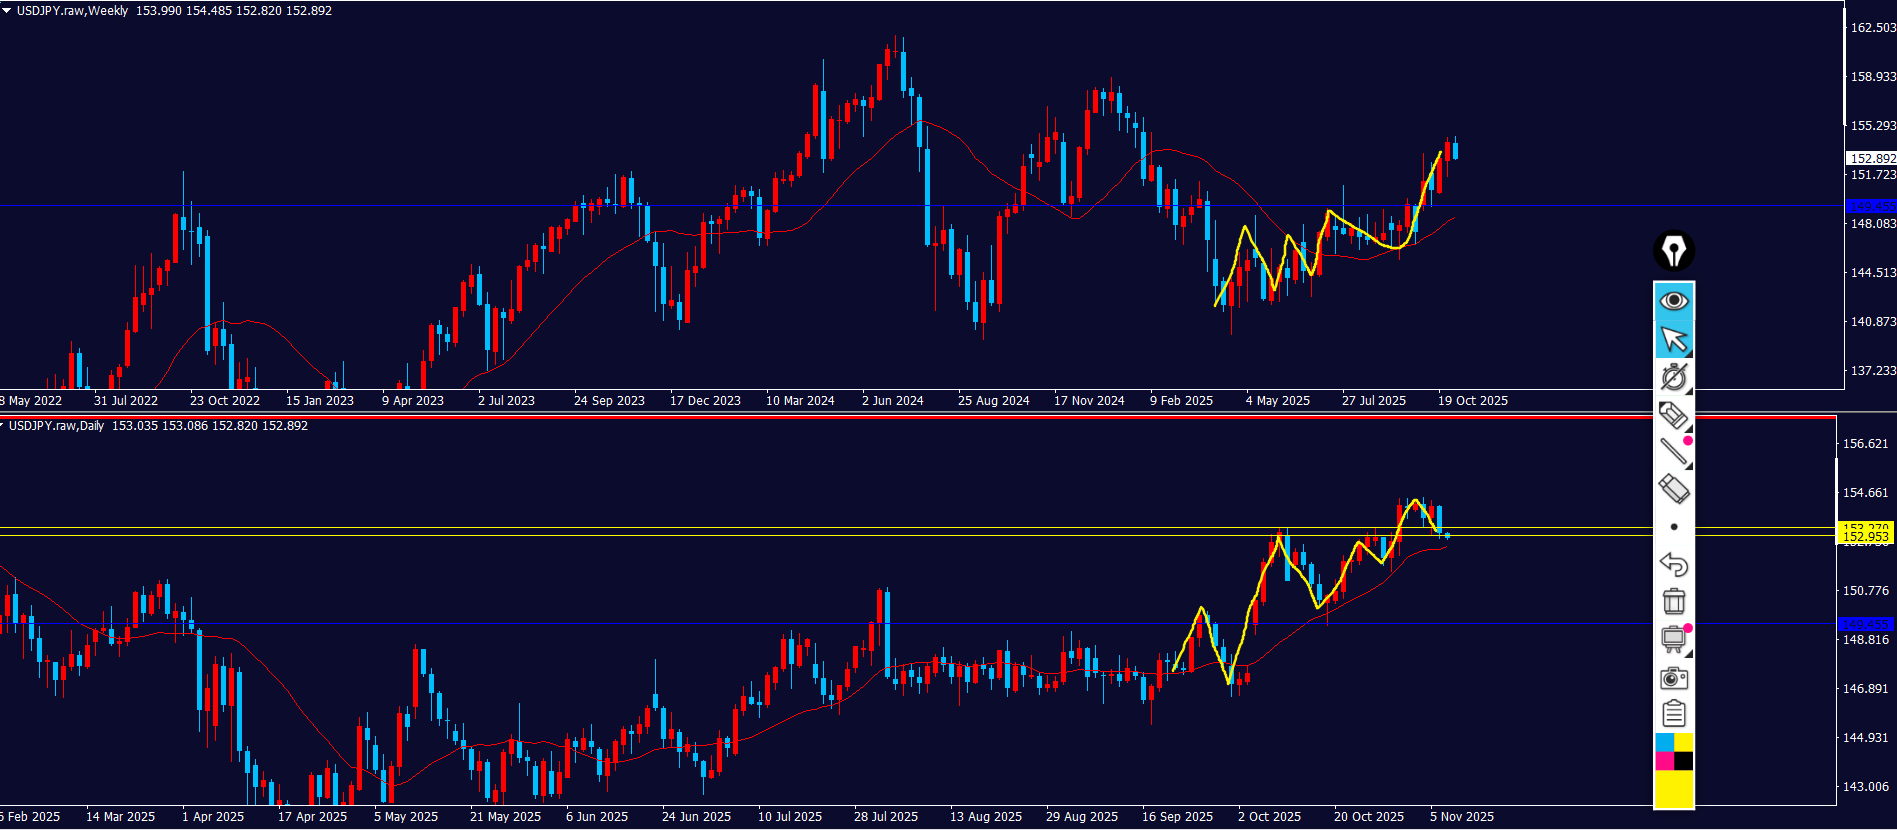Screen dimensions: 1897x830
Task: Toggle the eye visibility button
Action: pos(1673,301)
